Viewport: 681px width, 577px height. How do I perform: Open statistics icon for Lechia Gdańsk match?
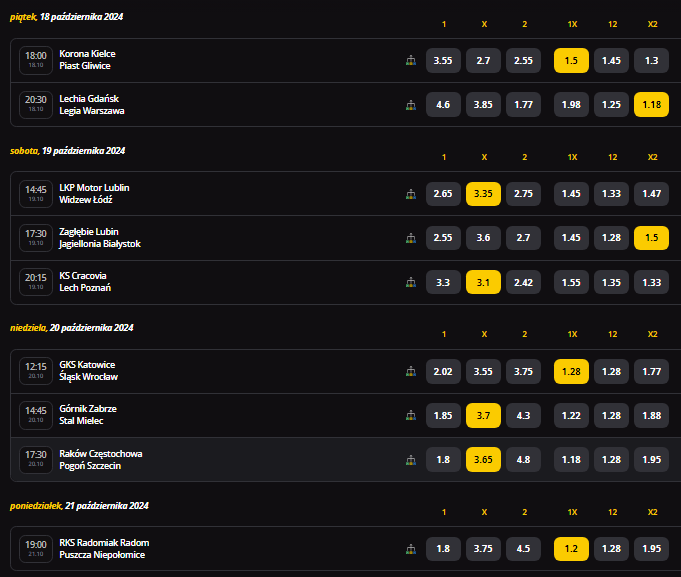click(x=410, y=104)
